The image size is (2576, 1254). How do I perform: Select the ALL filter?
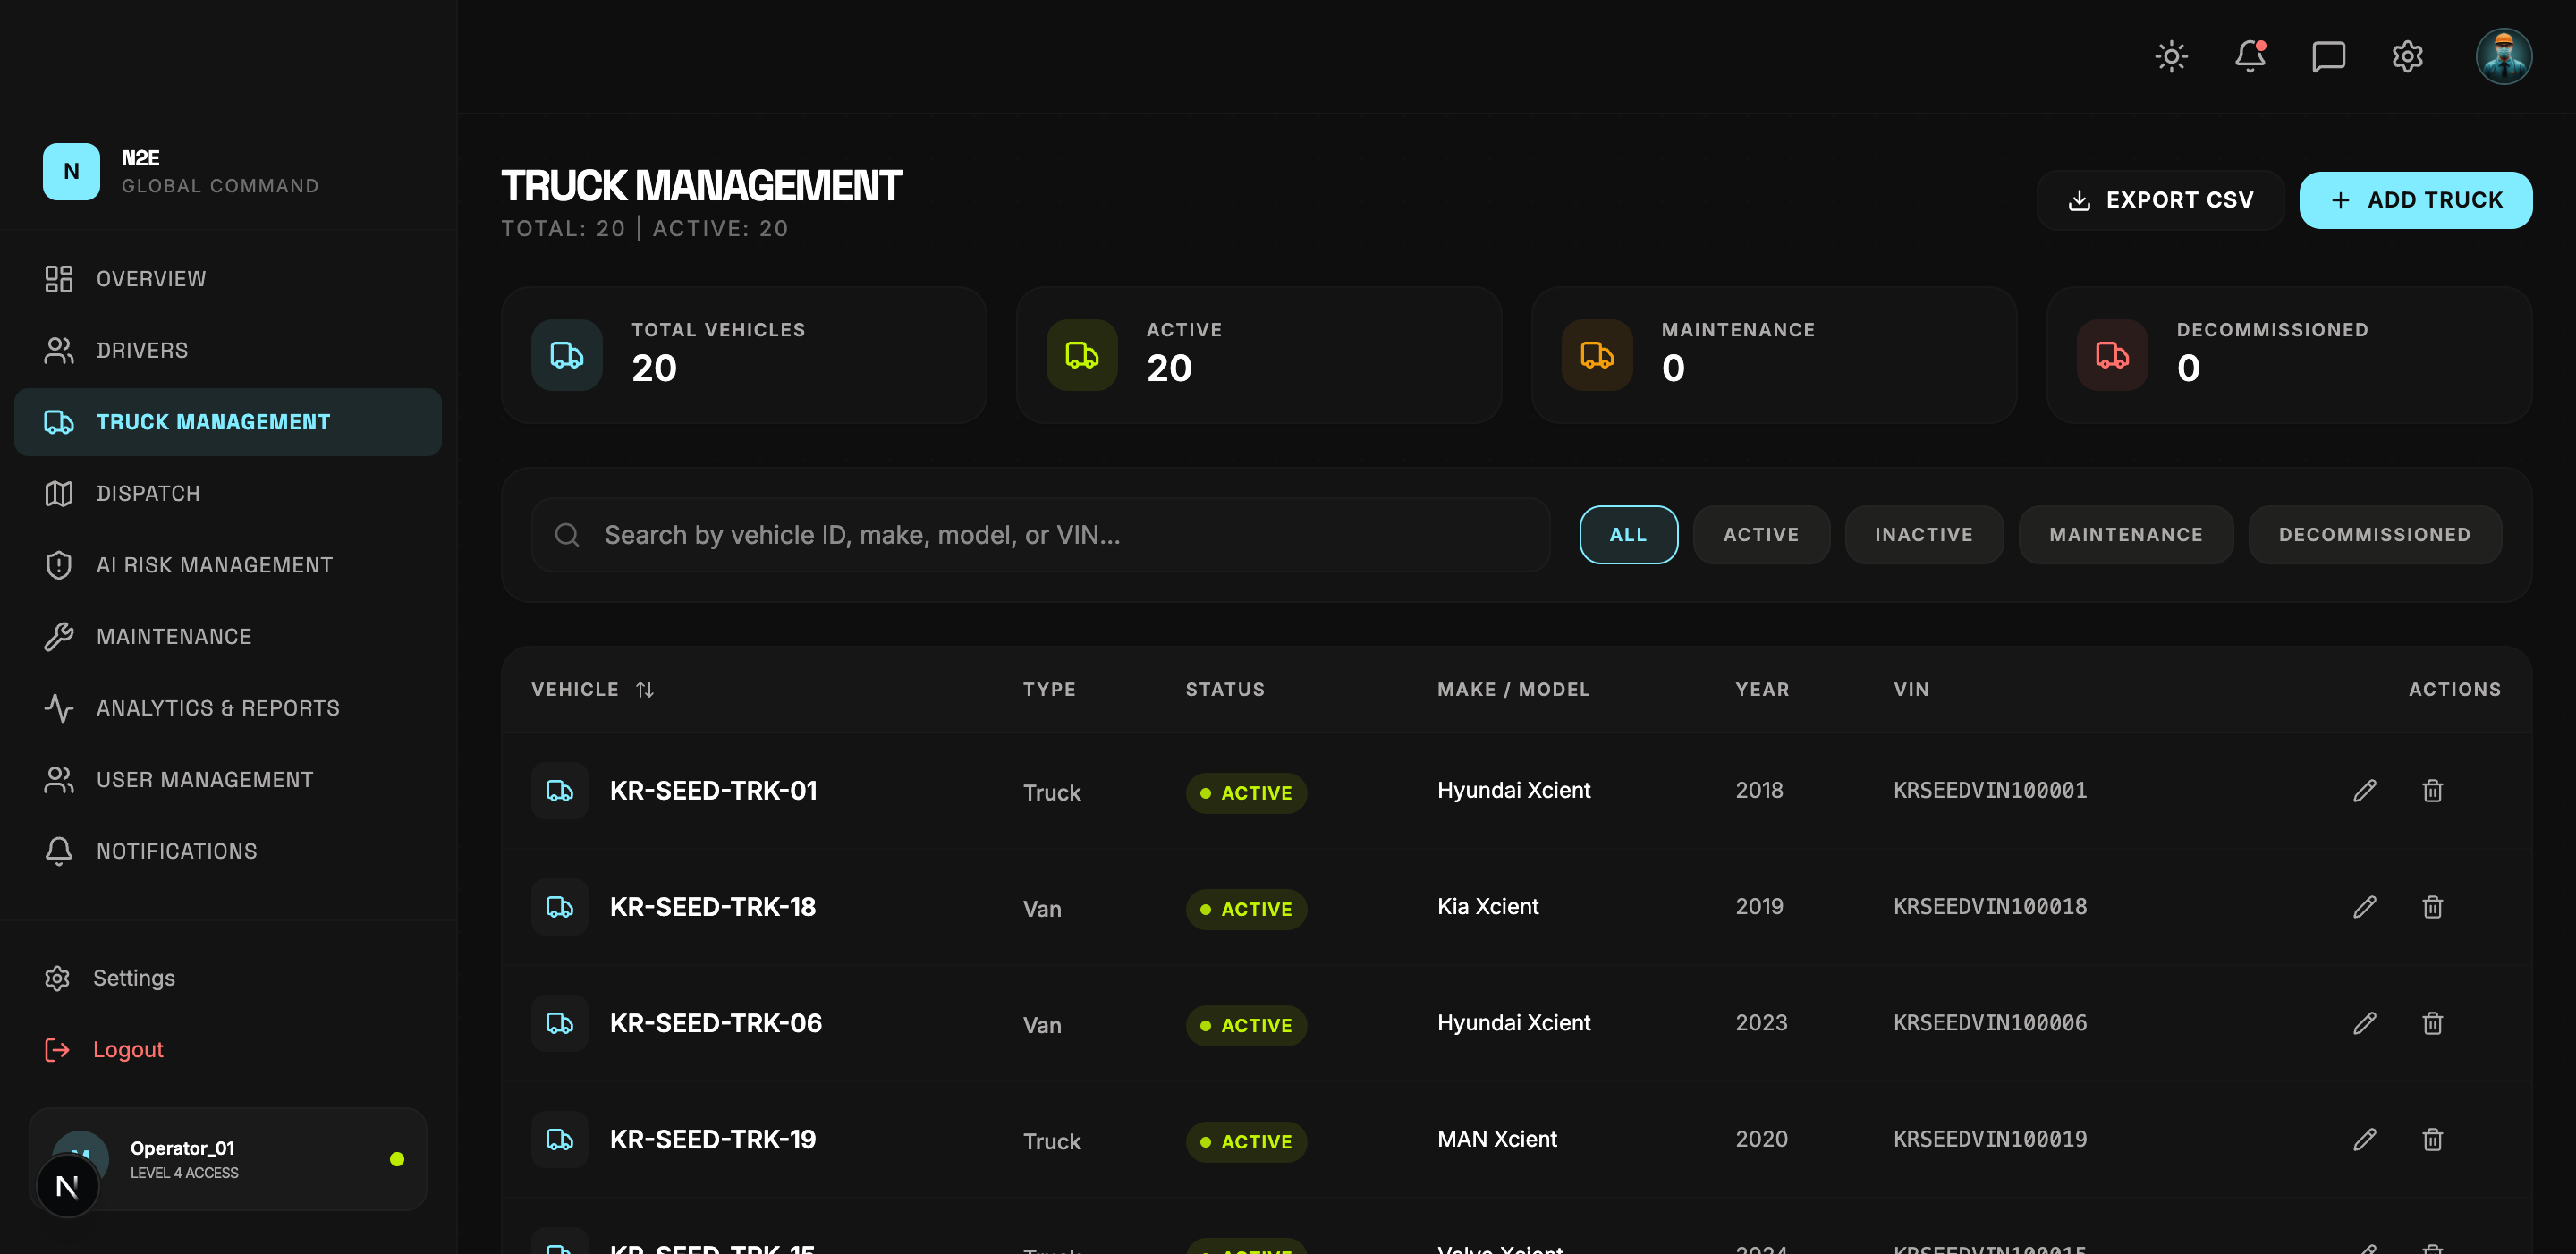[x=1628, y=535]
